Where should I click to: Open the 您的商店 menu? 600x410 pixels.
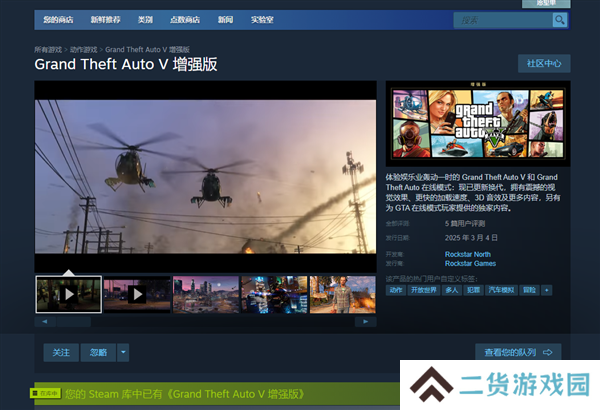[x=58, y=20]
